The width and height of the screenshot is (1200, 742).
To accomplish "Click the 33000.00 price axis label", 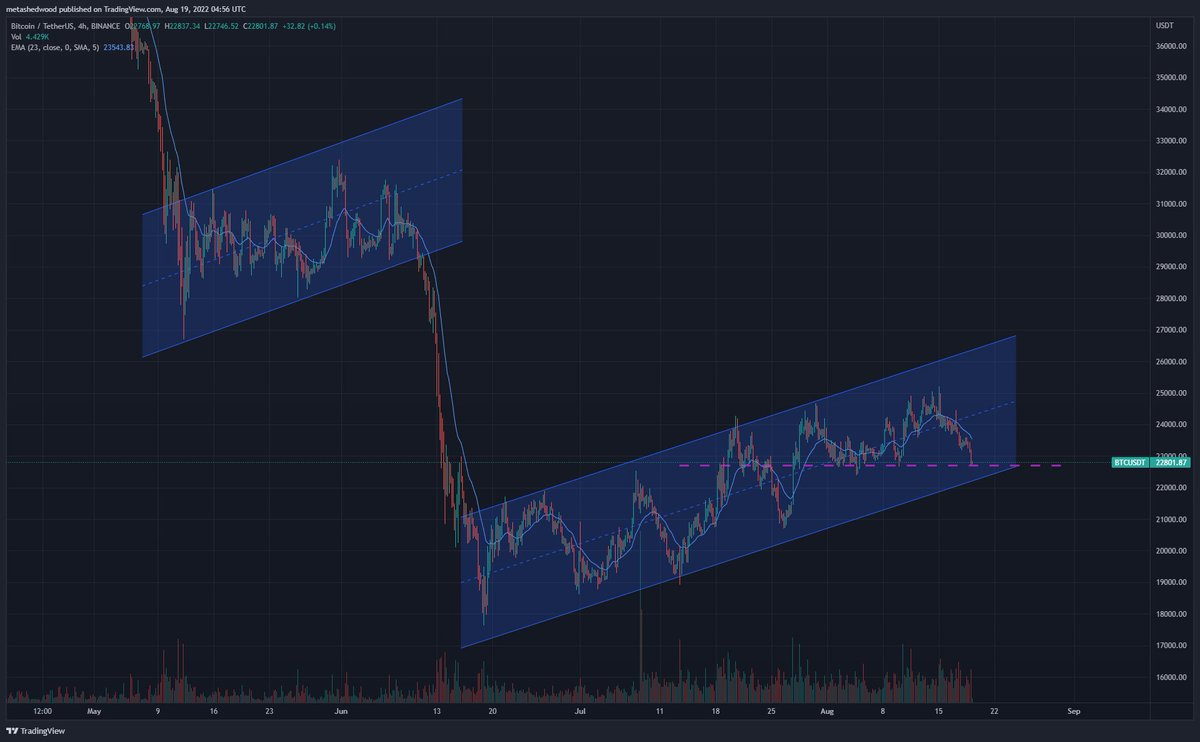I will (x=1169, y=141).
